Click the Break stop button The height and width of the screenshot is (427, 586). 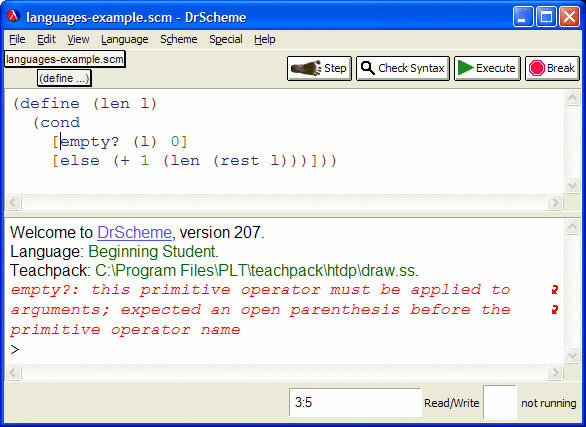pyautogui.click(x=552, y=68)
